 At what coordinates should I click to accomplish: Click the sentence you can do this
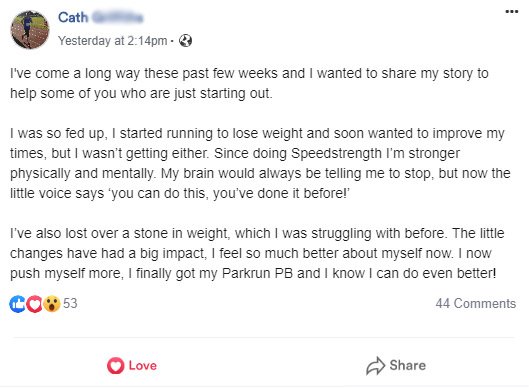point(158,194)
